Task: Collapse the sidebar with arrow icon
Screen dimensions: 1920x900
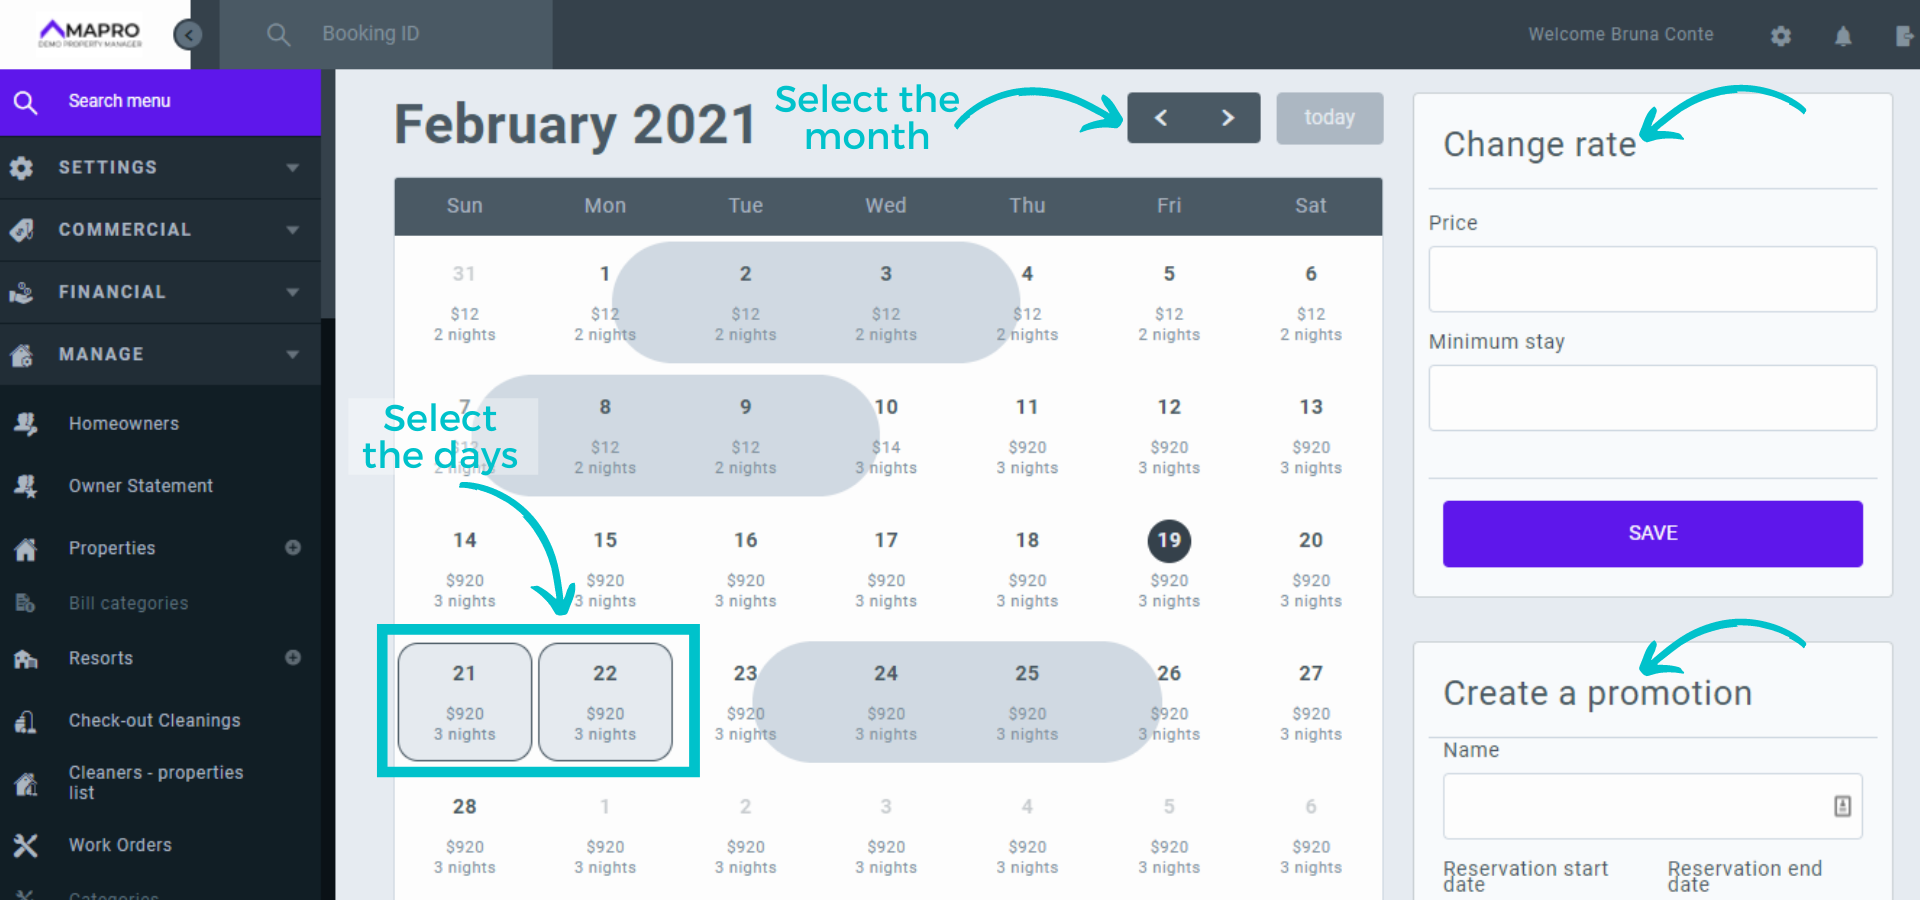Action: [x=188, y=35]
